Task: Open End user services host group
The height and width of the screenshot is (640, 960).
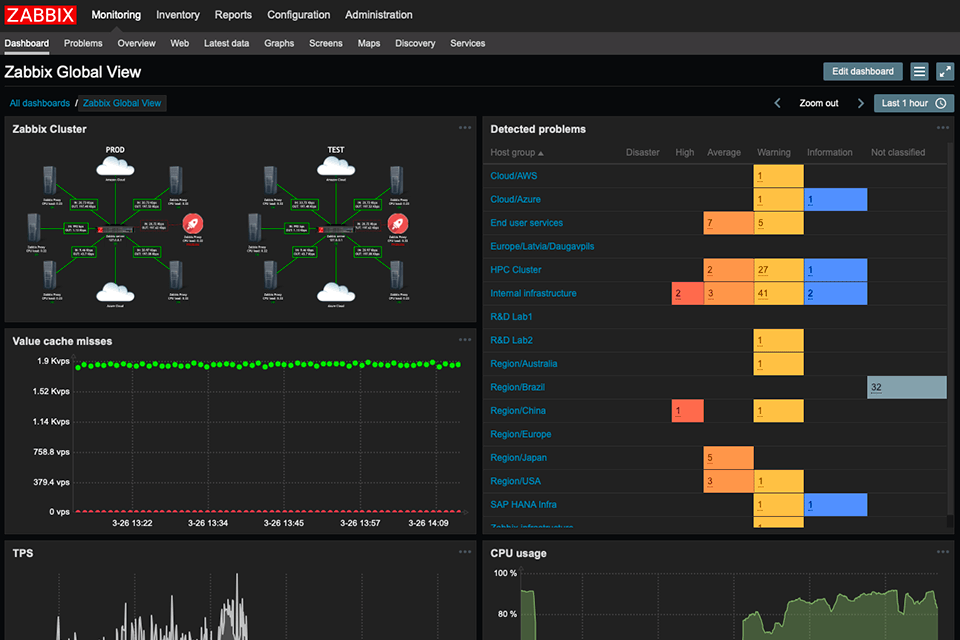Action: pos(526,223)
